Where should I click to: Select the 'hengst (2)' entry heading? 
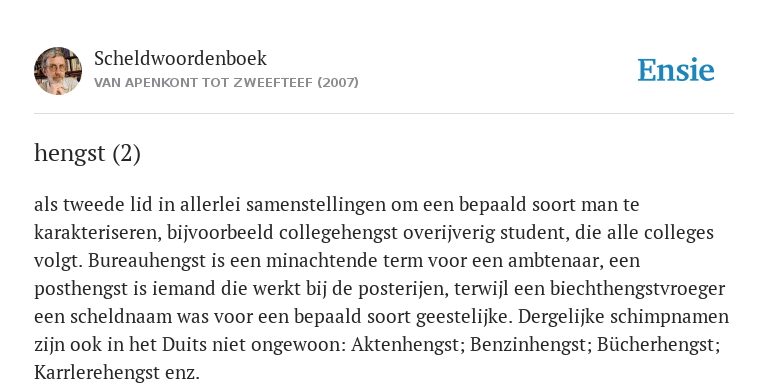tap(87, 153)
